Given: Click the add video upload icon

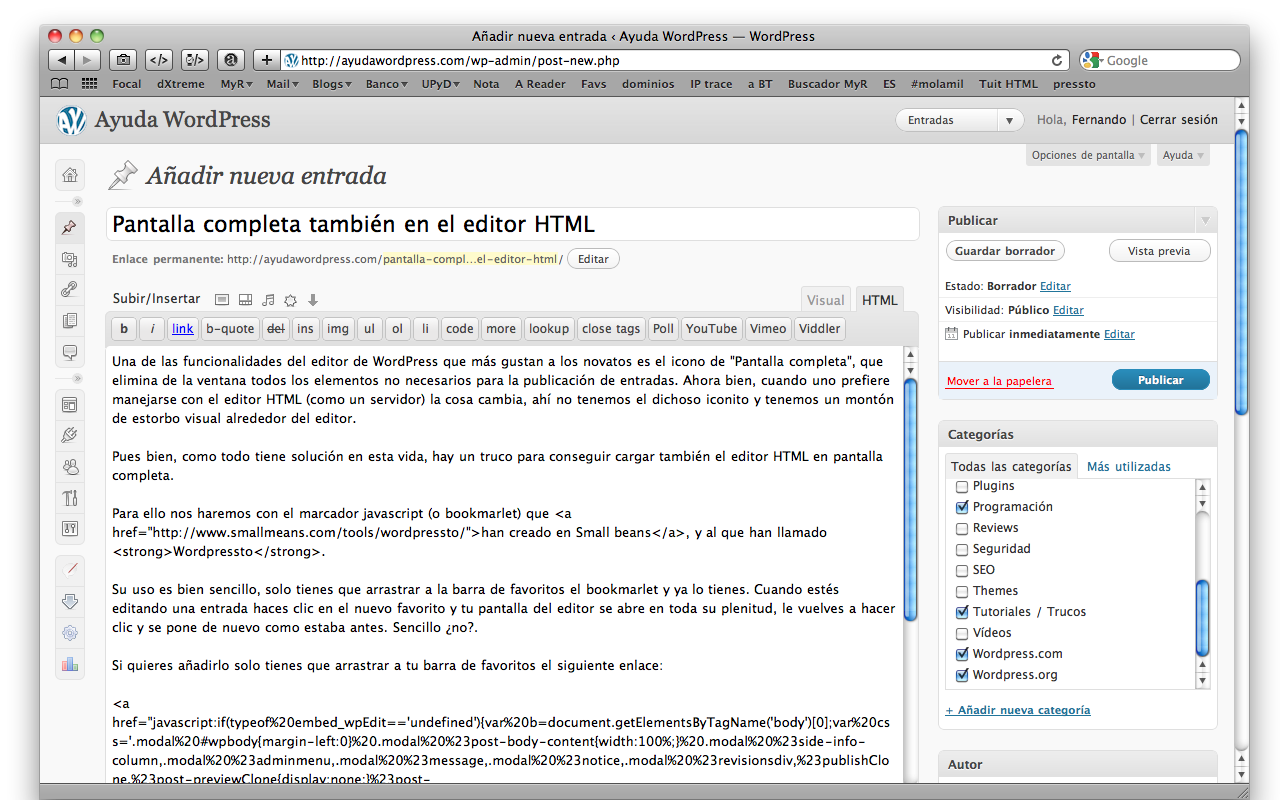Looking at the screenshot, I should click(x=245, y=299).
